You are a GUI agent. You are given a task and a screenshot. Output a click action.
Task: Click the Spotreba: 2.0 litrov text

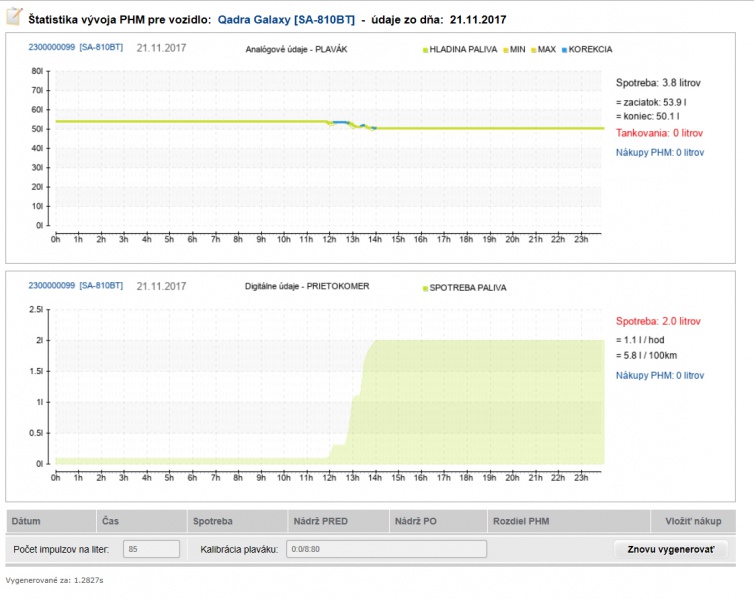coord(658,321)
